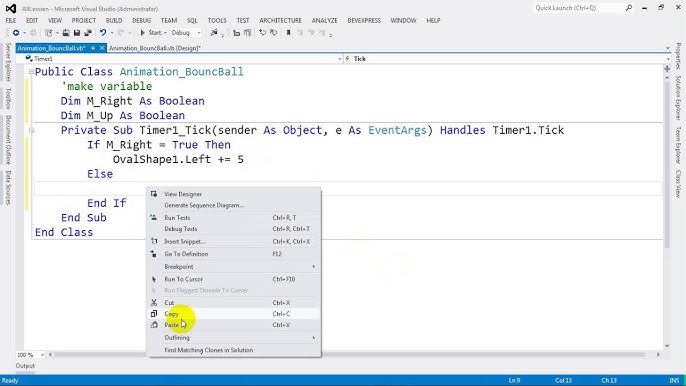This screenshot has height=386, width=686.
Task: Open the ARCHITECTURE menu
Action: coord(280,21)
